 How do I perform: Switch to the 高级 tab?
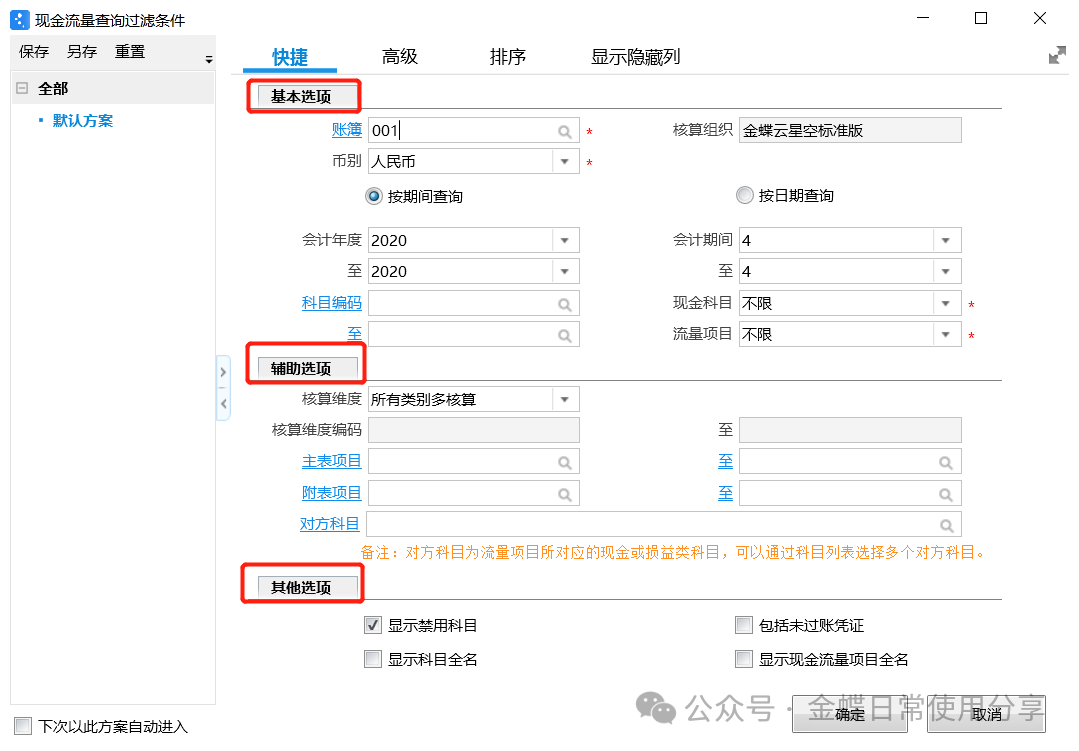click(x=399, y=57)
